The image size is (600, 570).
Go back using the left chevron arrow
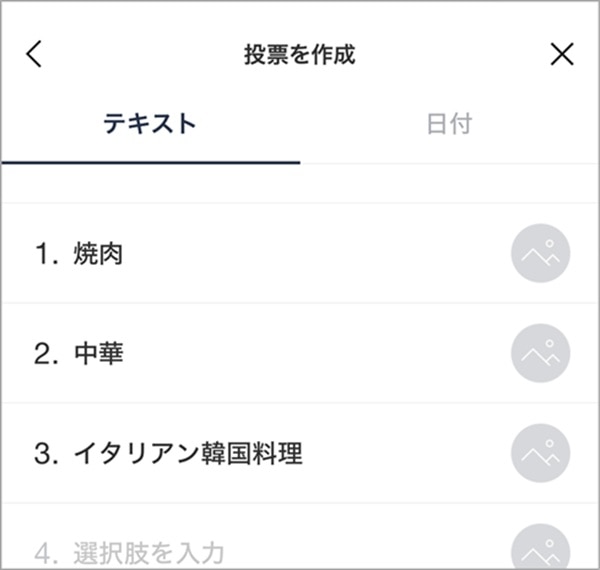click(x=34, y=54)
